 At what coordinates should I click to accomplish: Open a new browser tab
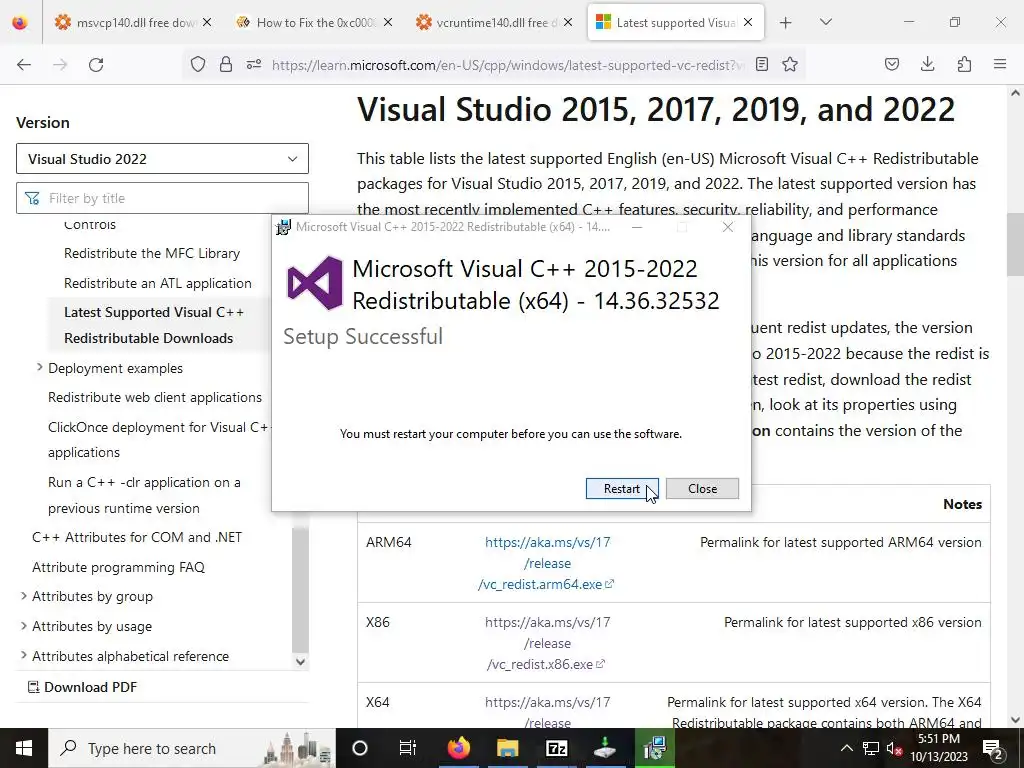786,23
